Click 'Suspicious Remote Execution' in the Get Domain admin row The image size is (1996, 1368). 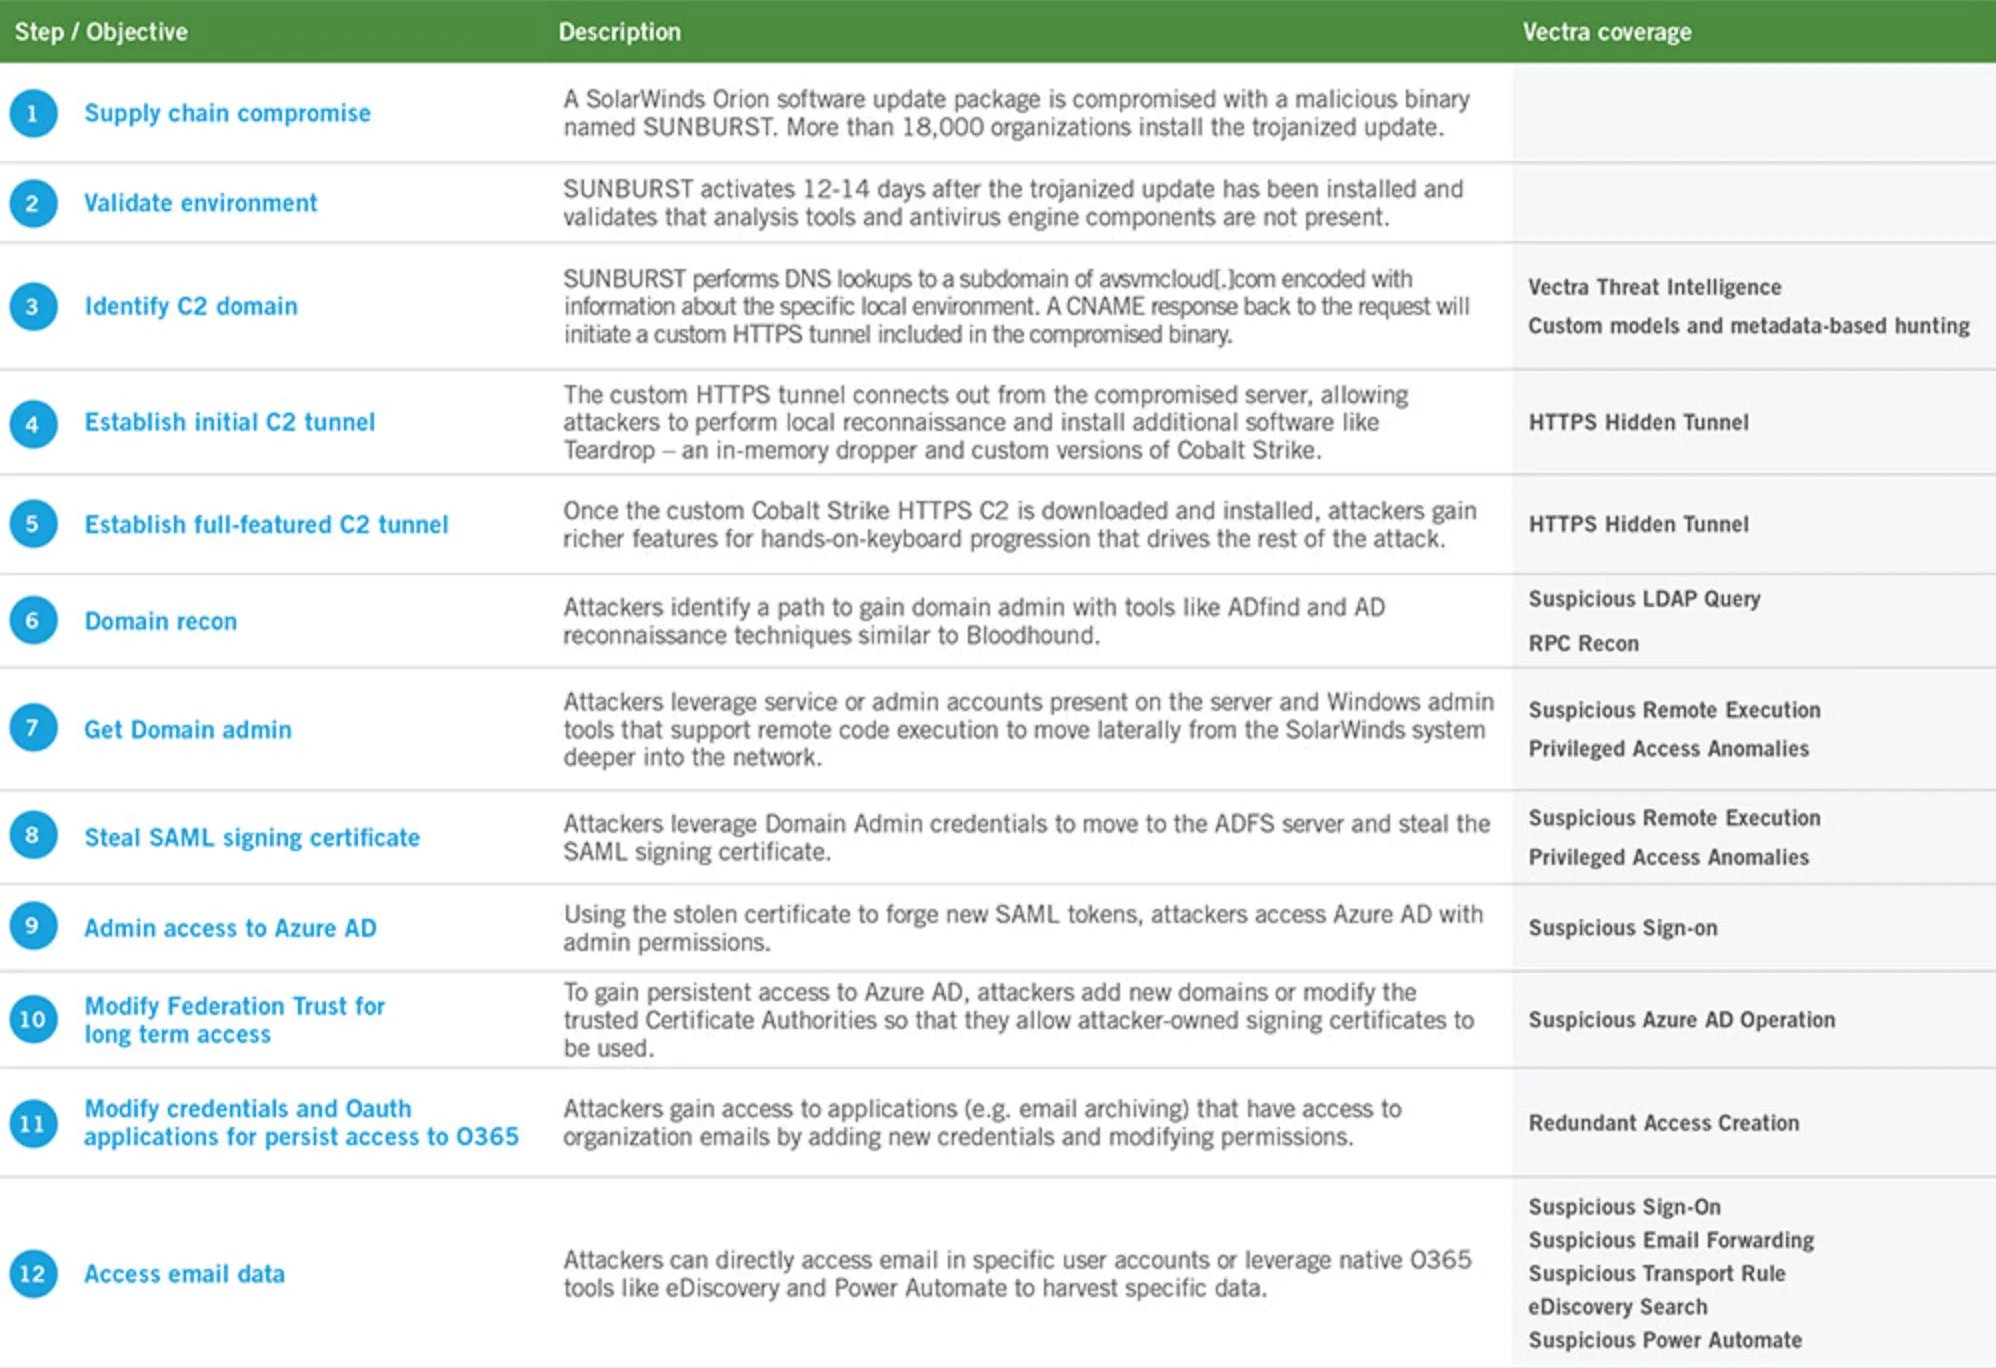click(1674, 710)
